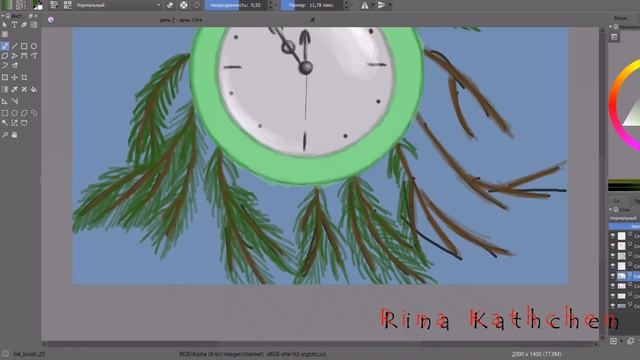Select the Freehand Brush tool
This screenshot has height=360, width=640.
pos(4,46)
